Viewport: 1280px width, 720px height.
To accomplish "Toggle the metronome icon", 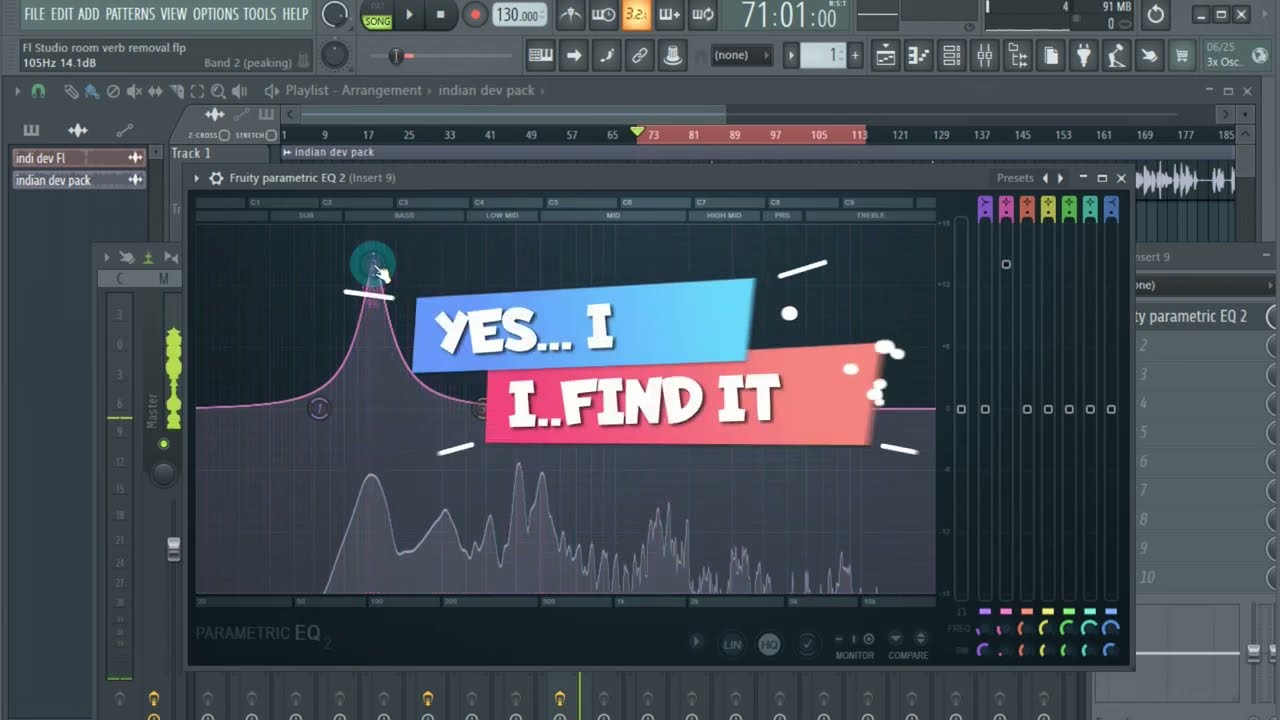I will pos(570,15).
